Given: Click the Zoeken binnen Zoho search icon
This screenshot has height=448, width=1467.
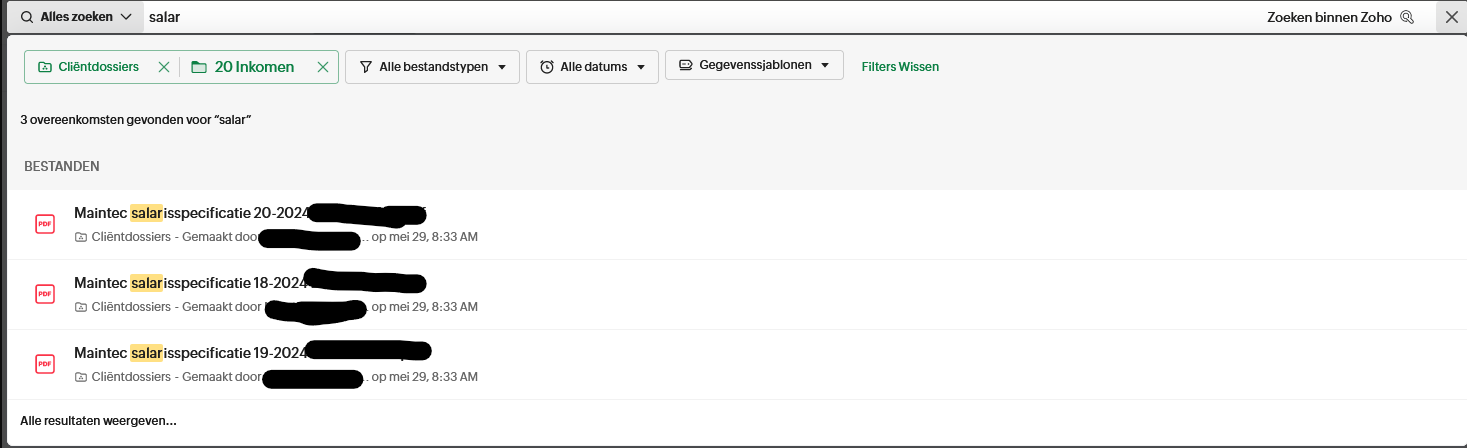Looking at the screenshot, I should click(1407, 17).
